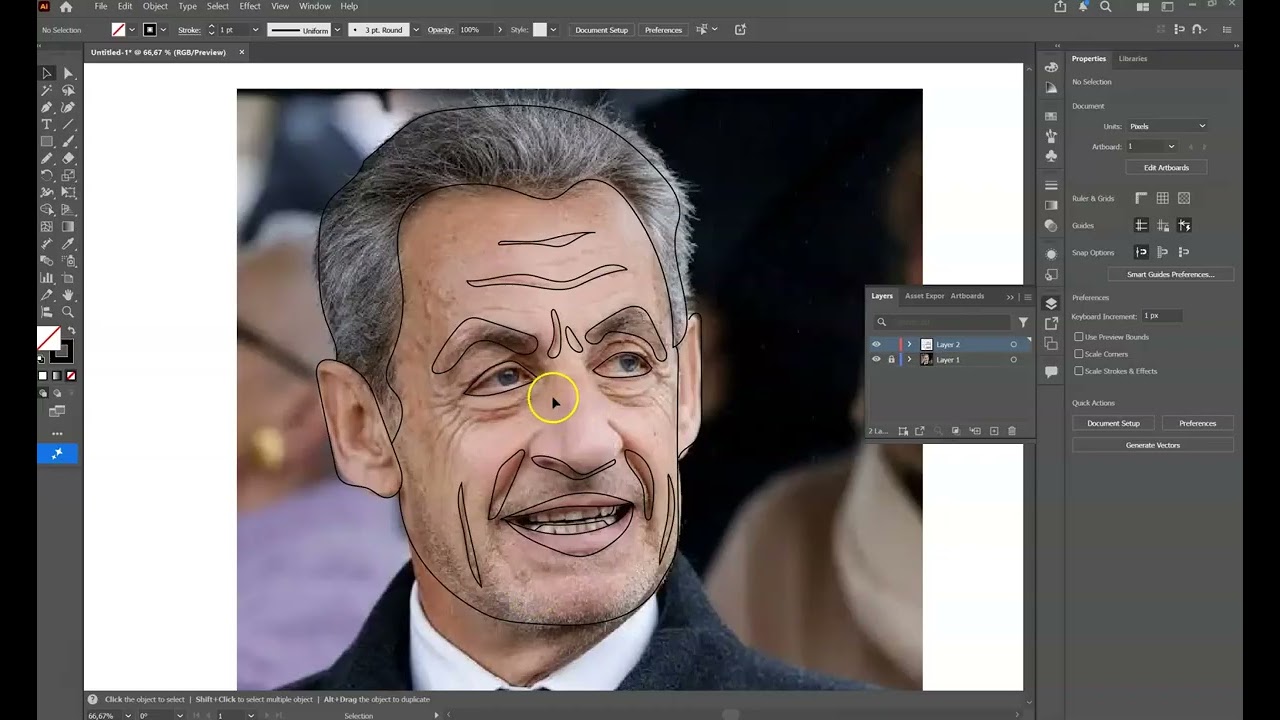The height and width of the screenshot is (720, 1280).
Task: Switch to the Libraries tab
Action: [x=1133, y=58]
